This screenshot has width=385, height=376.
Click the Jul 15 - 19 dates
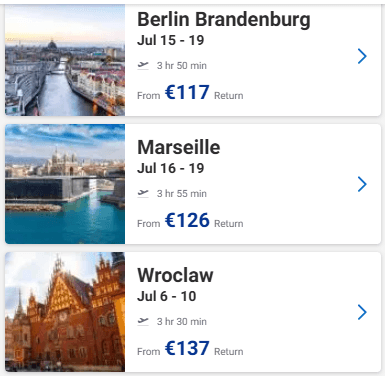(170, 40)
